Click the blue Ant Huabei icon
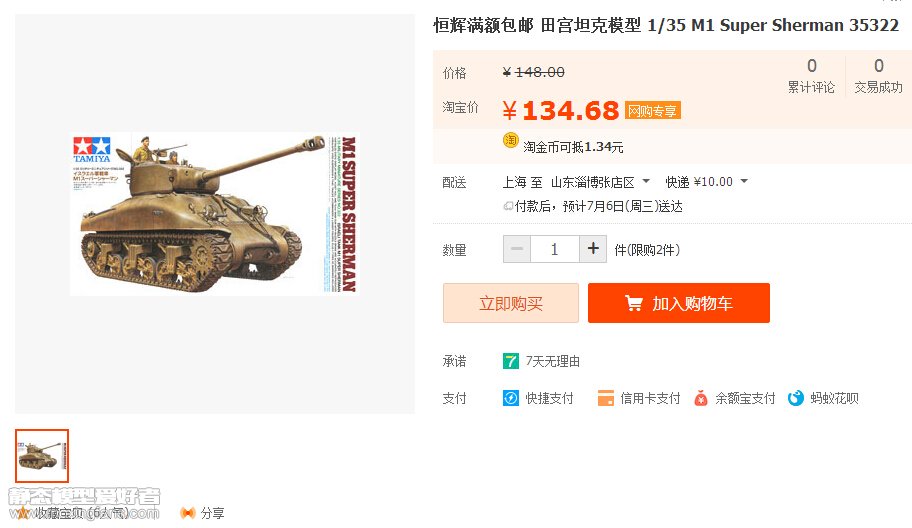The width and height of the screenshot is (912, 528). point(796,398)
